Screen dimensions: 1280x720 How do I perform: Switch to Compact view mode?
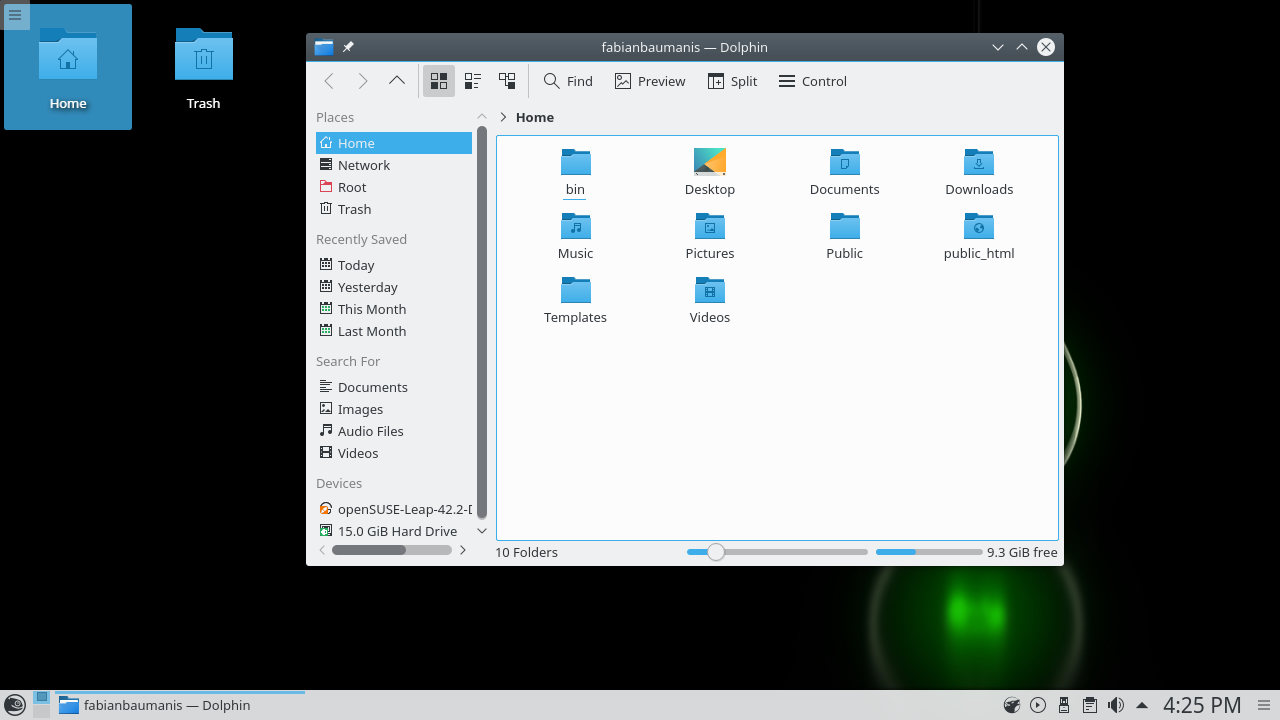tap(473, 81)
